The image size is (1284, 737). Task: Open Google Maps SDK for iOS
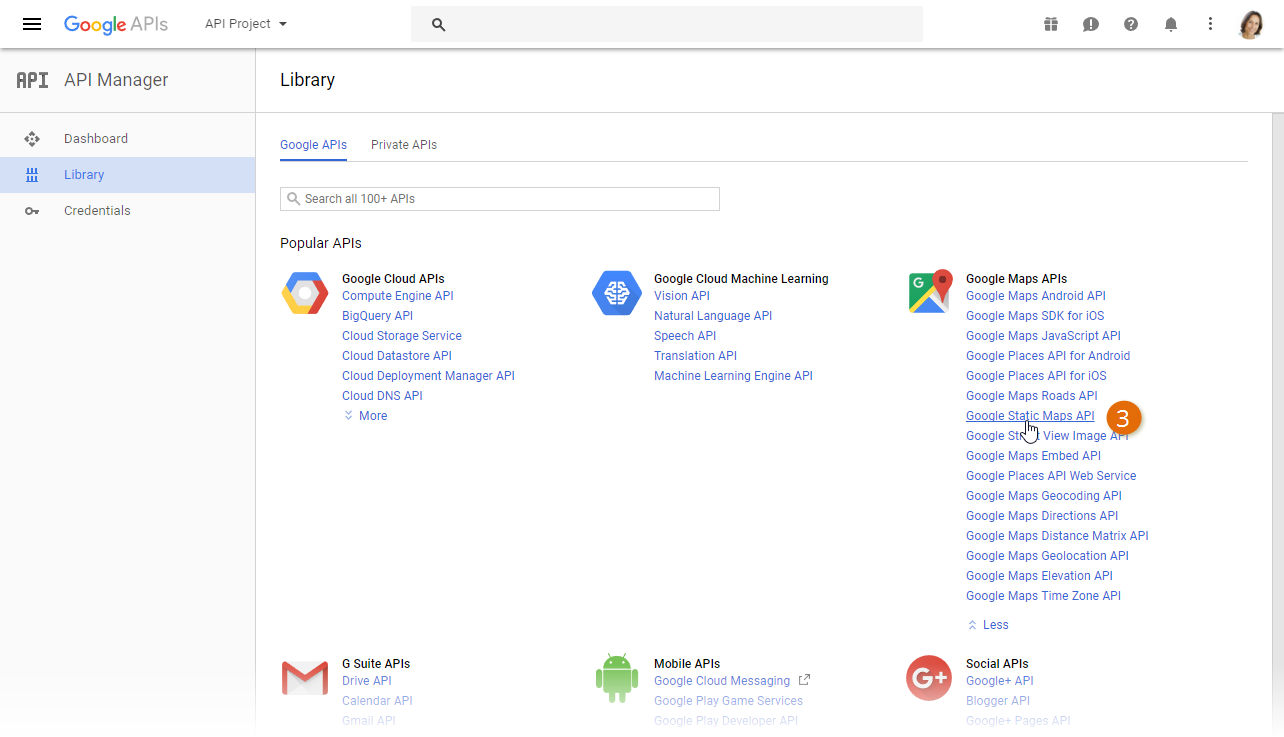coord(1035,316)
